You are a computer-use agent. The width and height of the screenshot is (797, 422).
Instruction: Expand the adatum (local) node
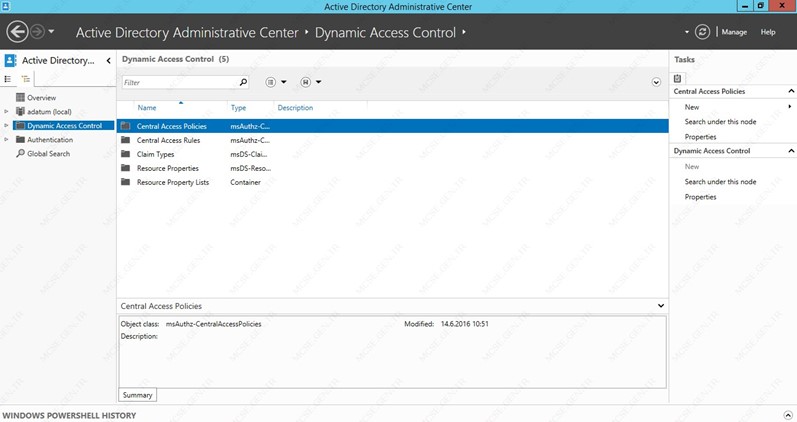point(6,111)
